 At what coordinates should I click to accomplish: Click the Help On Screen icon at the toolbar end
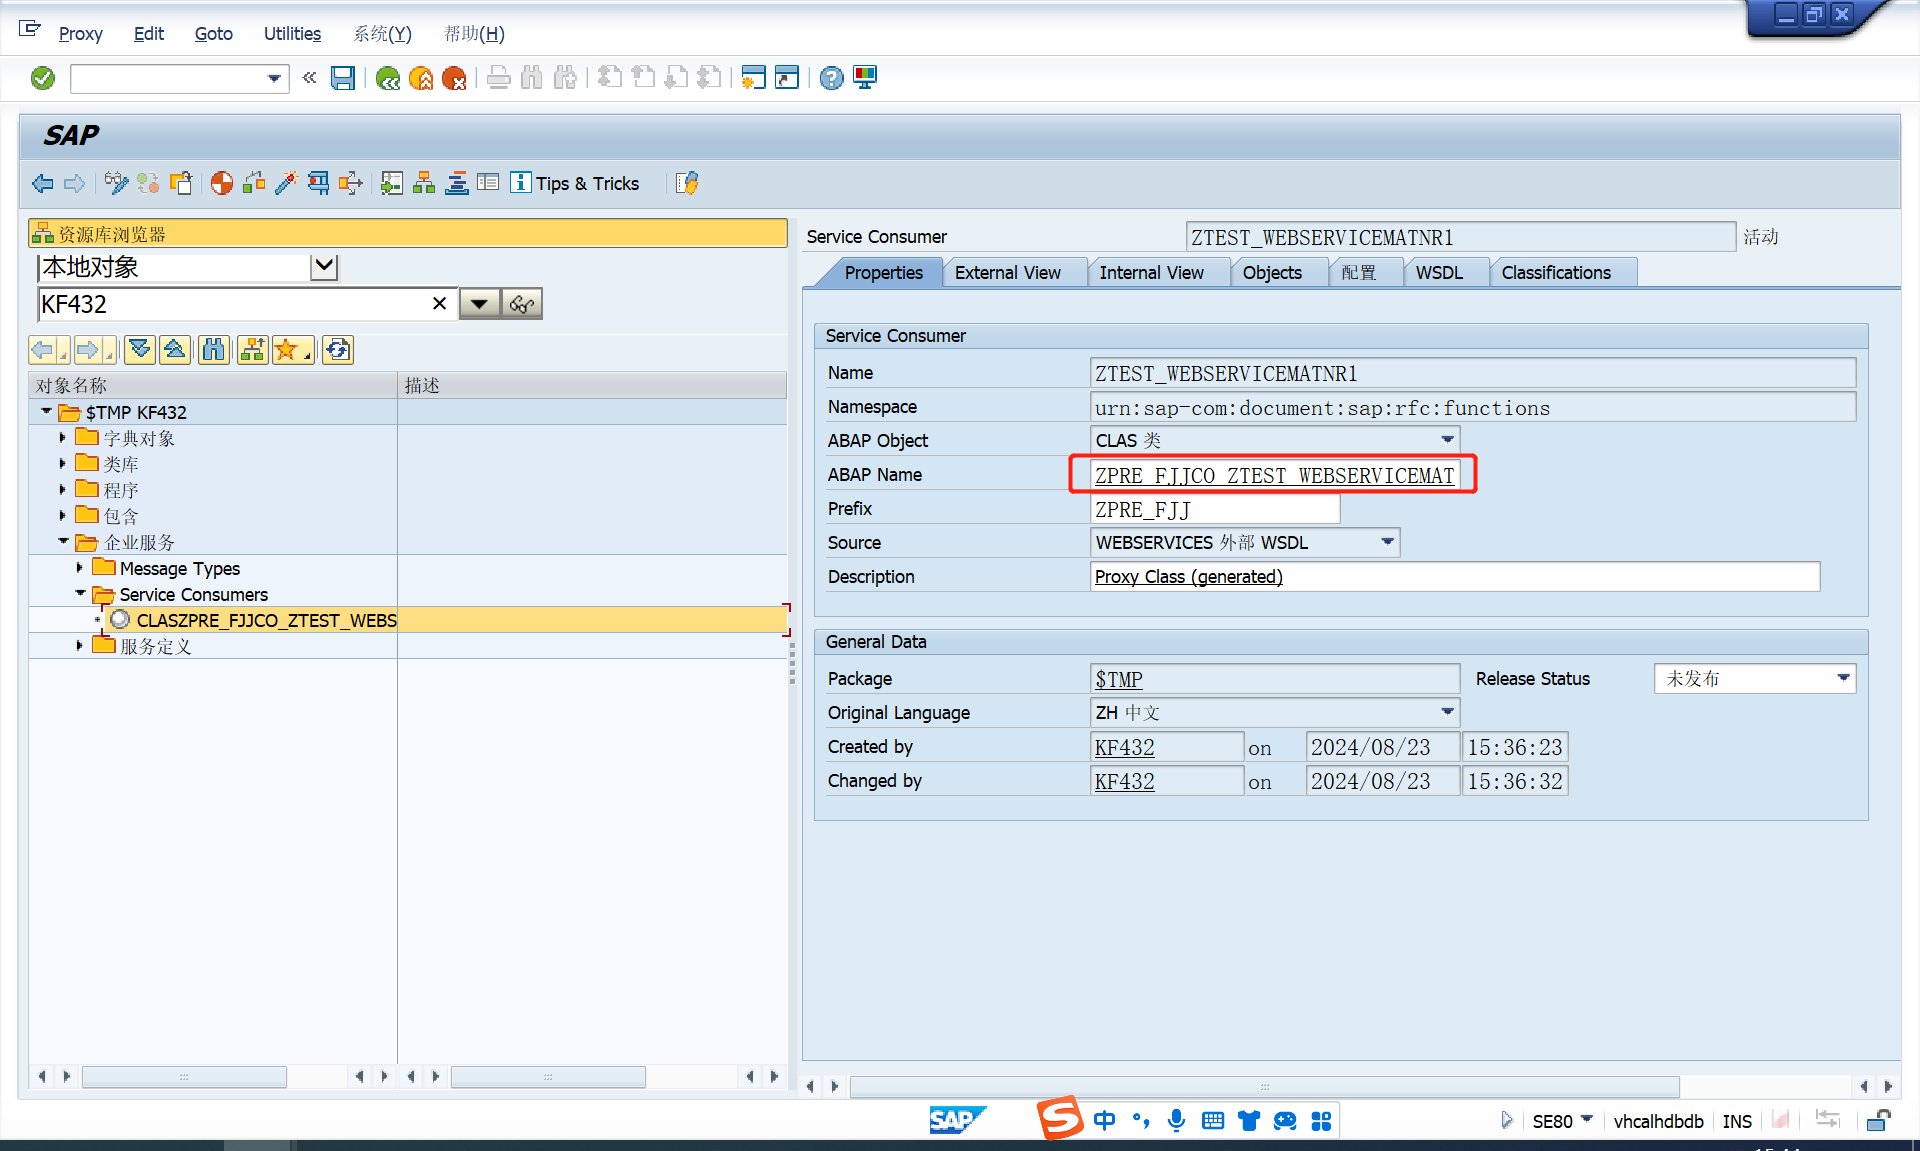tap(687, 183)
